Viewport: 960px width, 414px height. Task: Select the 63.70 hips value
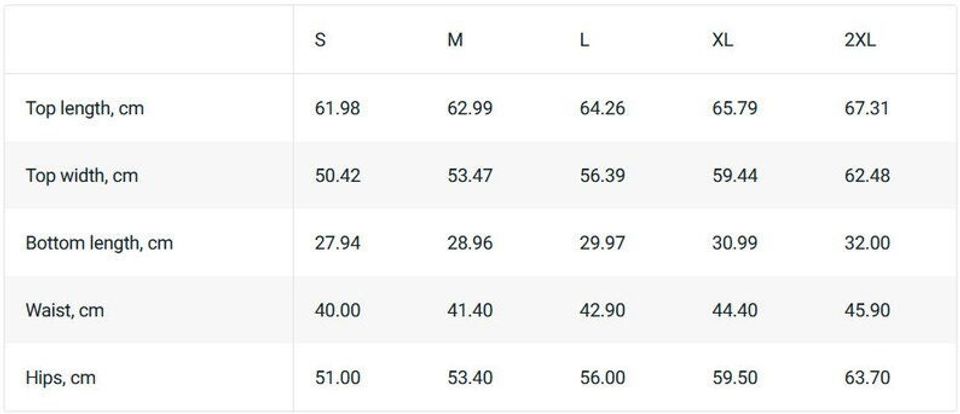(x=867, y=378)
